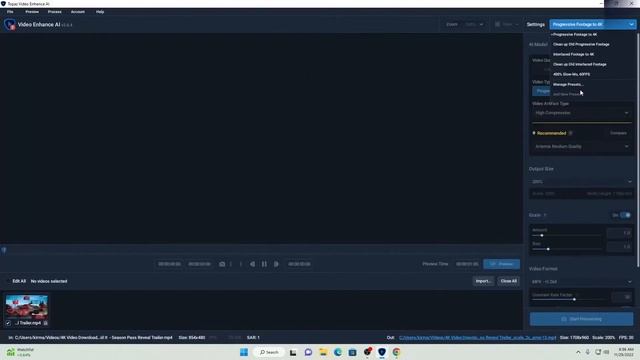Step back one frame in preview

tap(252, 264)
